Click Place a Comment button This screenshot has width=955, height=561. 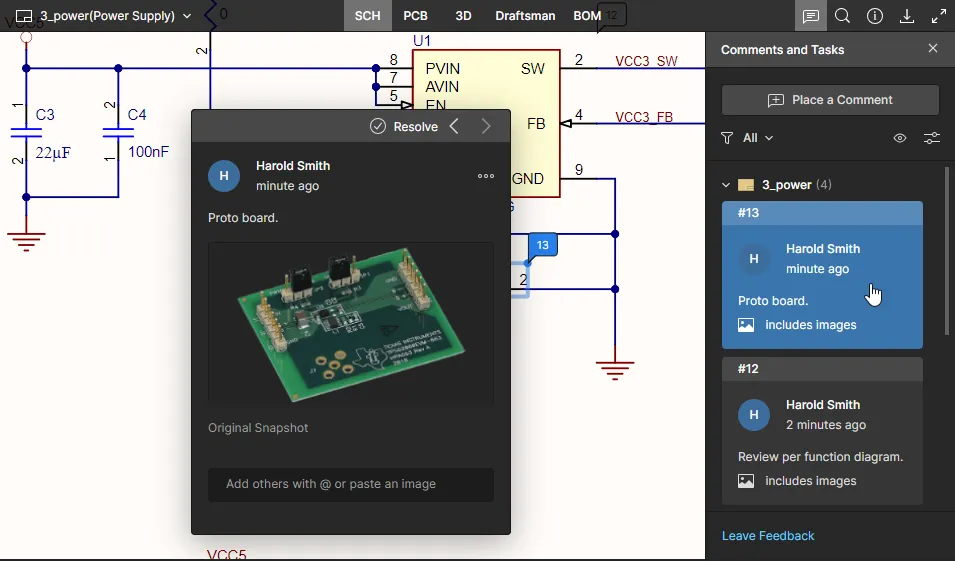pos(830,100)
